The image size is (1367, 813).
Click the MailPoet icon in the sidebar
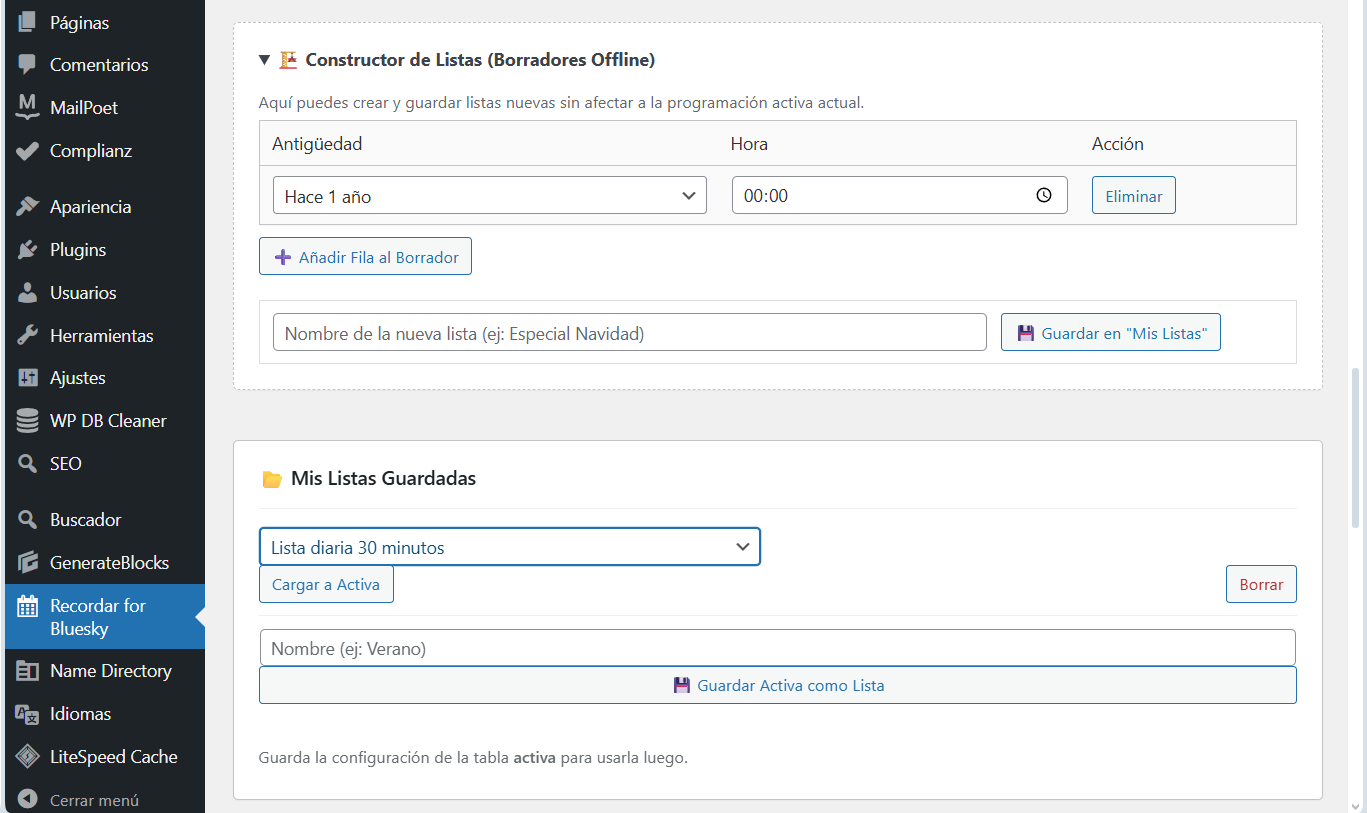point(26,107)
